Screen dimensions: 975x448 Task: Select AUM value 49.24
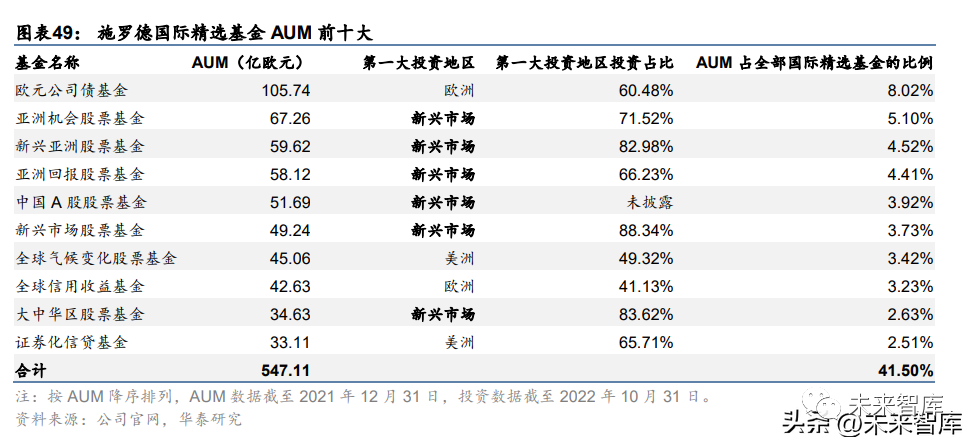pos(290,231)
